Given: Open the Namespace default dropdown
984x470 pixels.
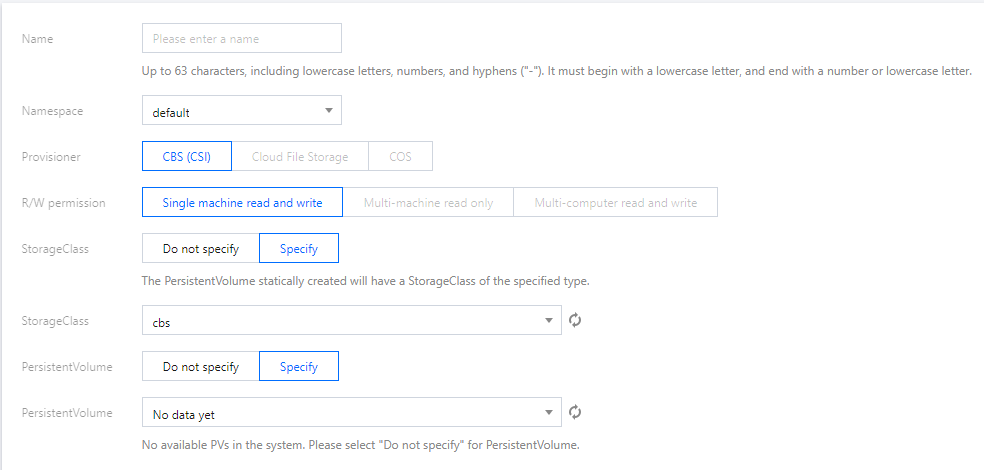Looking at the screenshot, I should pyautogui.click(x=242, y=110).
